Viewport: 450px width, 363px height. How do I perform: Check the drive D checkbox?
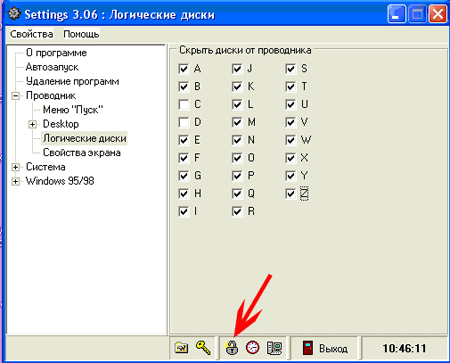[184, 122]
